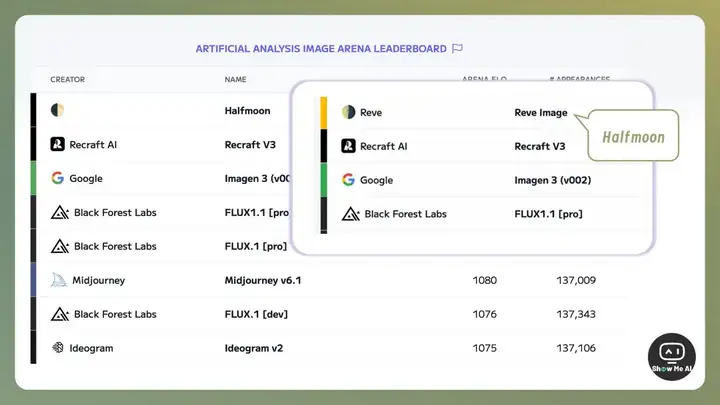Screen dimensions: 720x405
Task: Click the NAME column header
Action: coord(235,79)
